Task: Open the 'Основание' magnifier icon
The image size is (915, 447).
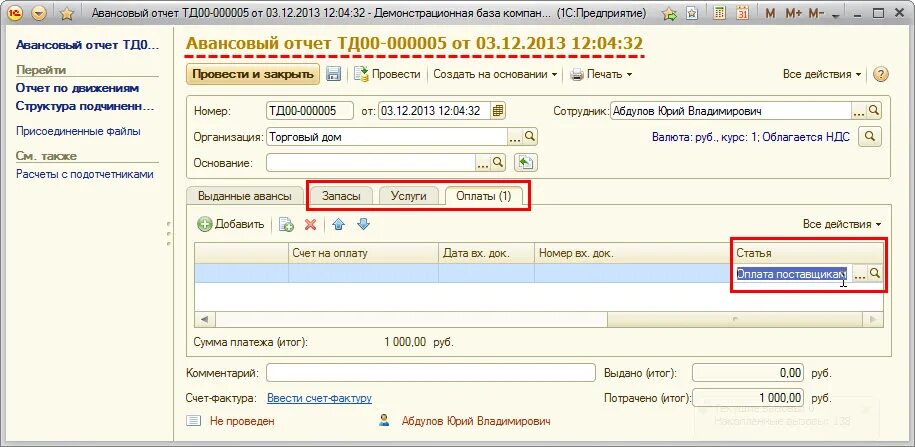Action: click(x=498, y=163)
